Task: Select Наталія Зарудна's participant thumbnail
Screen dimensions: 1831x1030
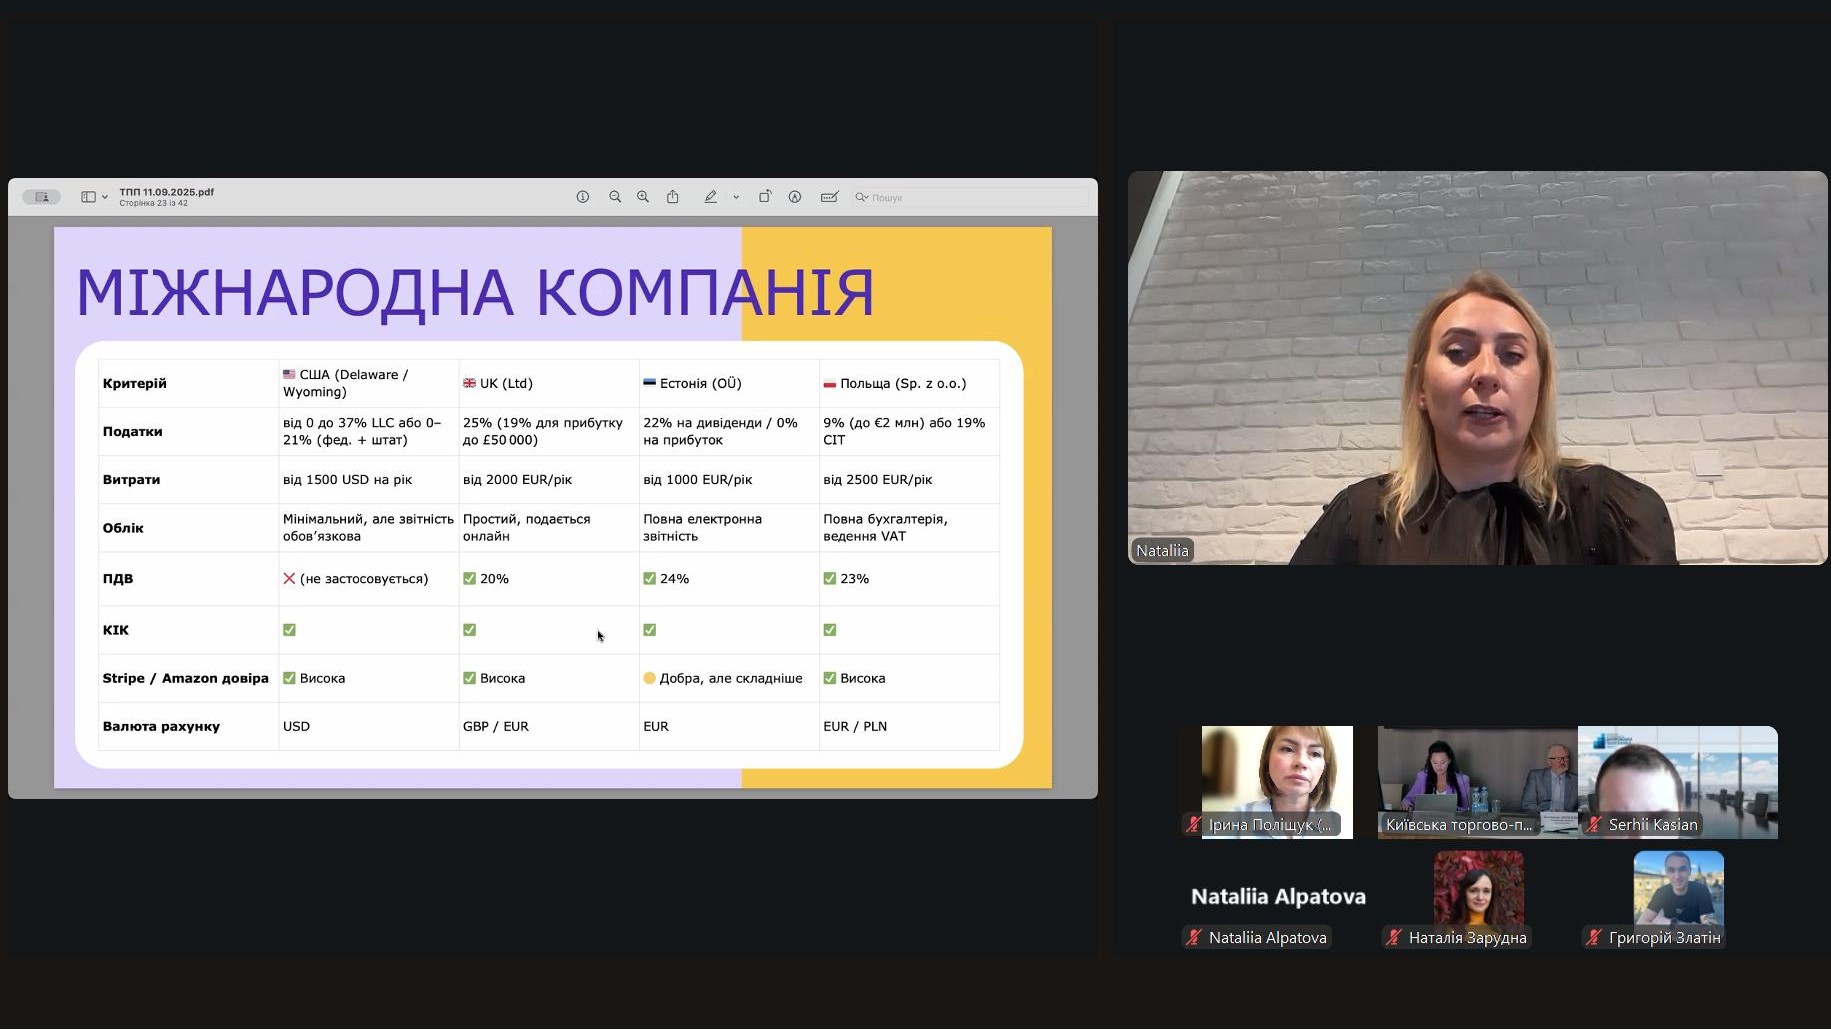Action: click(x=1478, y=888)
